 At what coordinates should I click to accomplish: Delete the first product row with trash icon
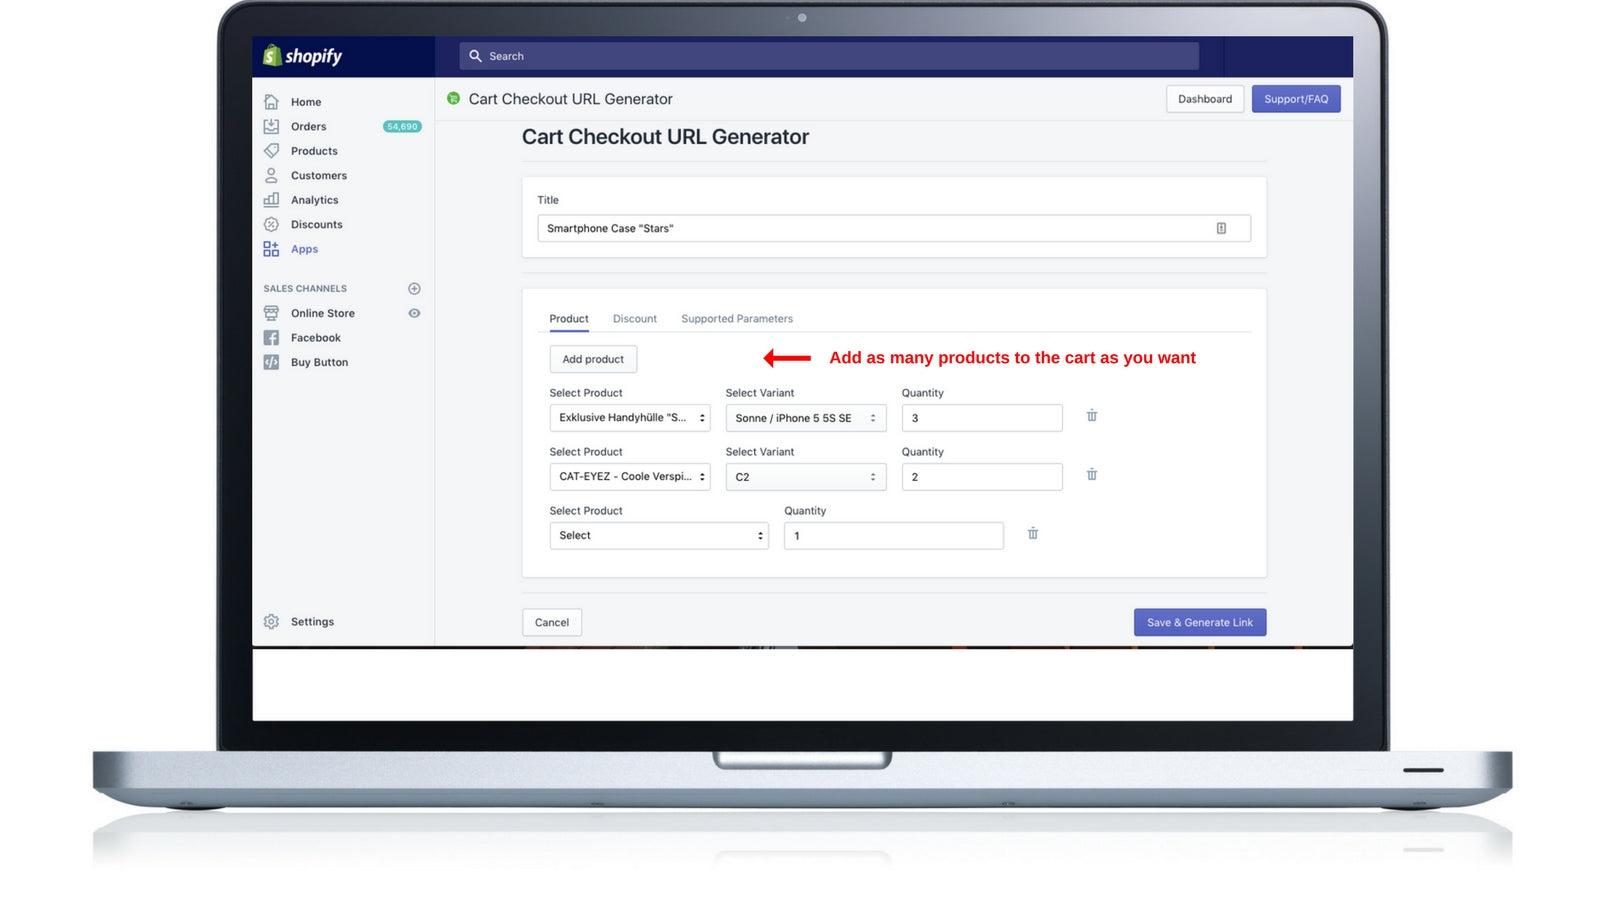[1092, 416]
